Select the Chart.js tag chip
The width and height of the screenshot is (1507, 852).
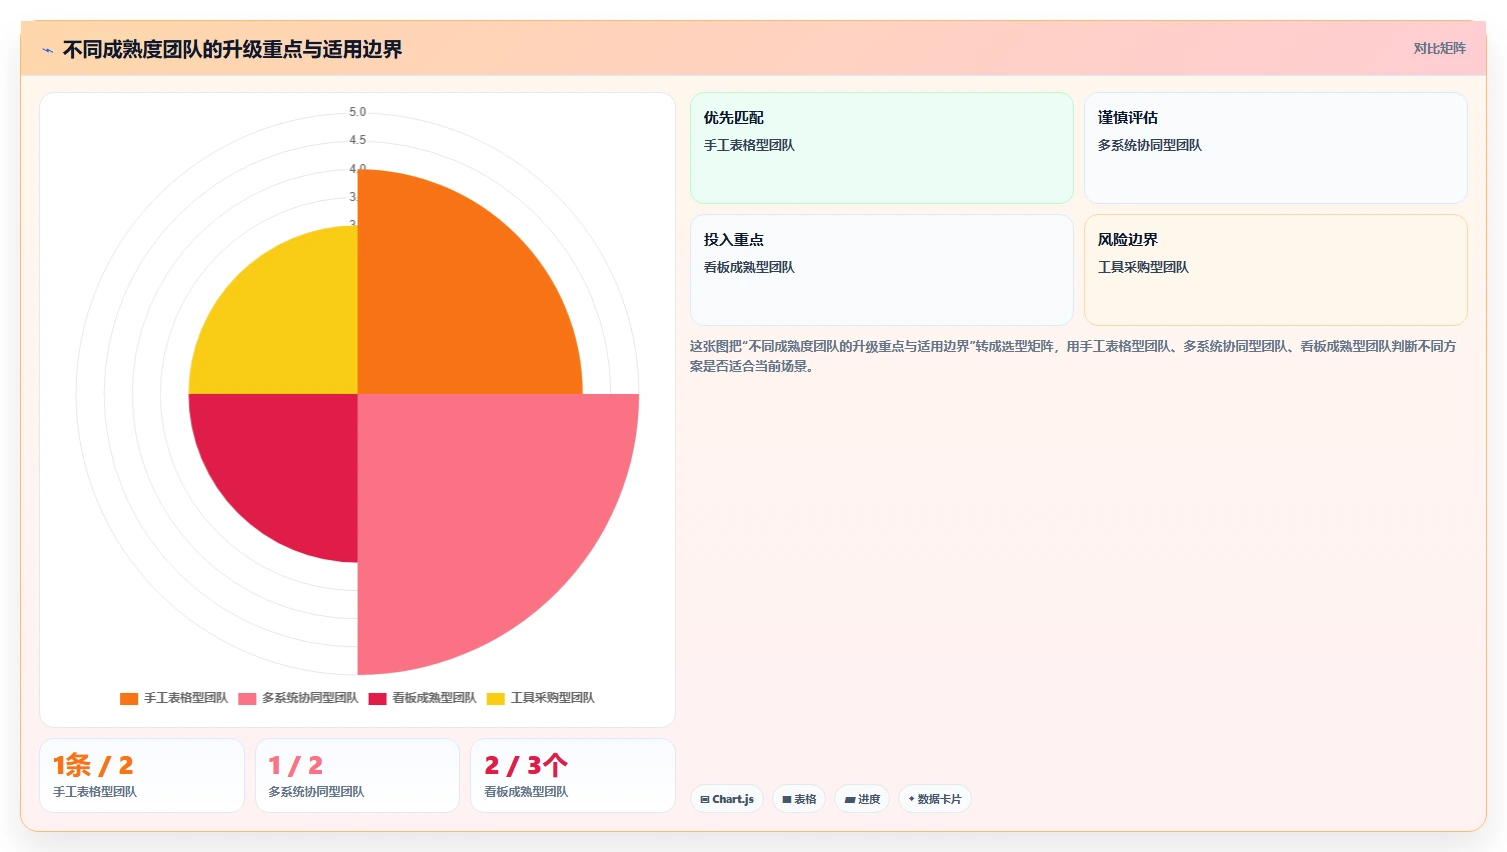[727, 799]
